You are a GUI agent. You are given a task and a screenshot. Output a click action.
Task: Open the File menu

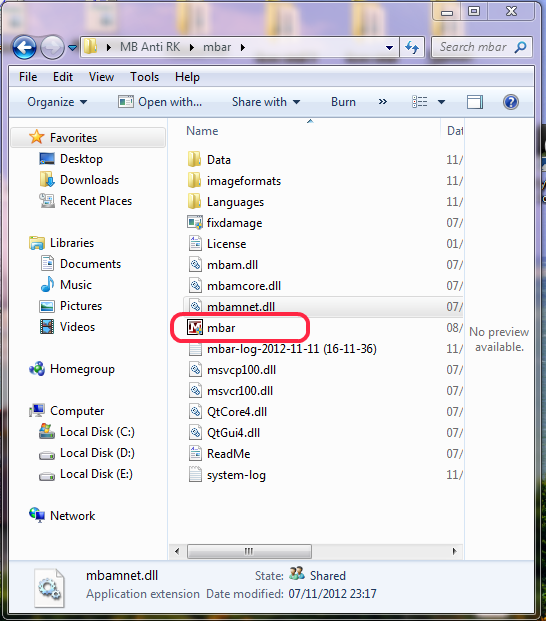[x=28, y=77]
